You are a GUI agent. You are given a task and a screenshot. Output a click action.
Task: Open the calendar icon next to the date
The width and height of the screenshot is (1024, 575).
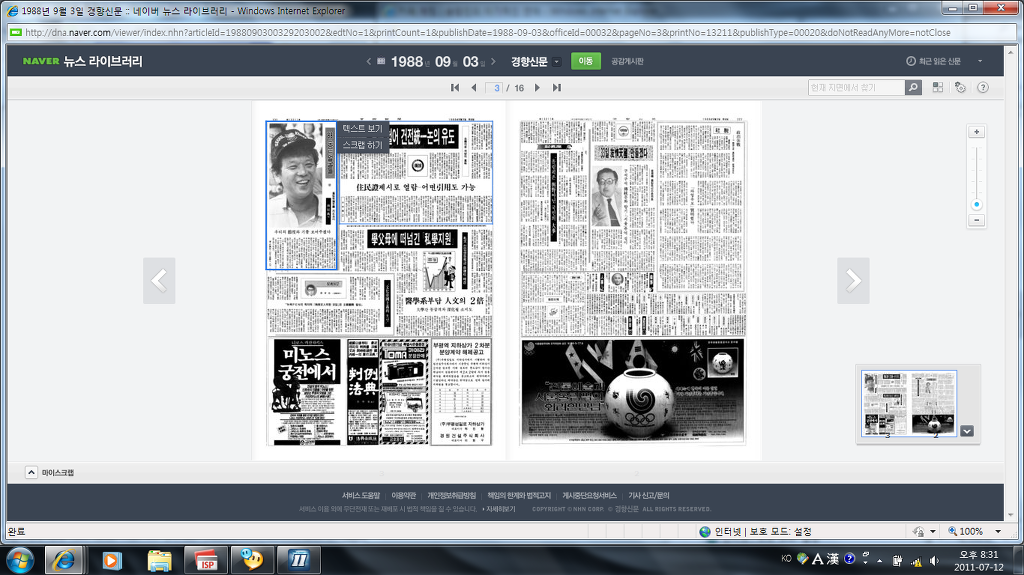coord(381,61)
